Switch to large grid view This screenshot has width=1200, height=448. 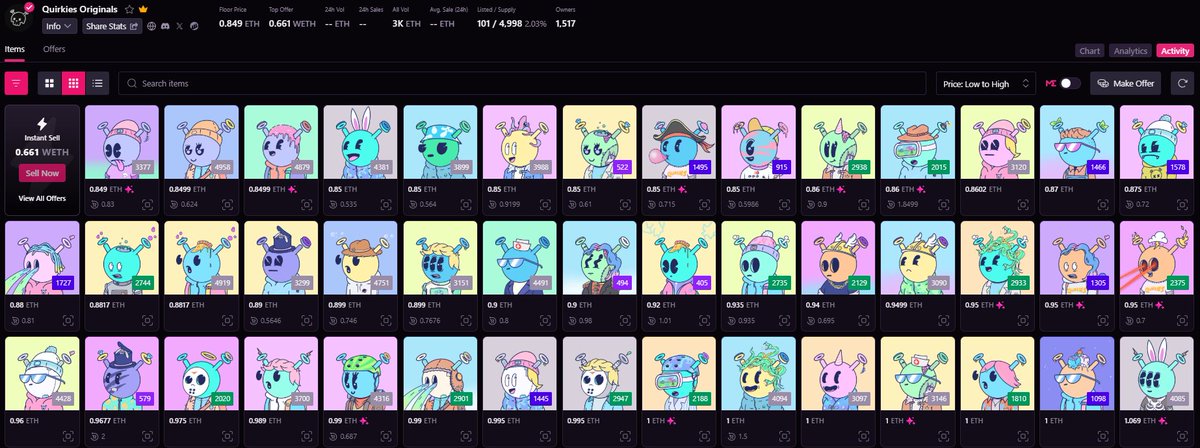pyautogui.click(x=49, y=83)
